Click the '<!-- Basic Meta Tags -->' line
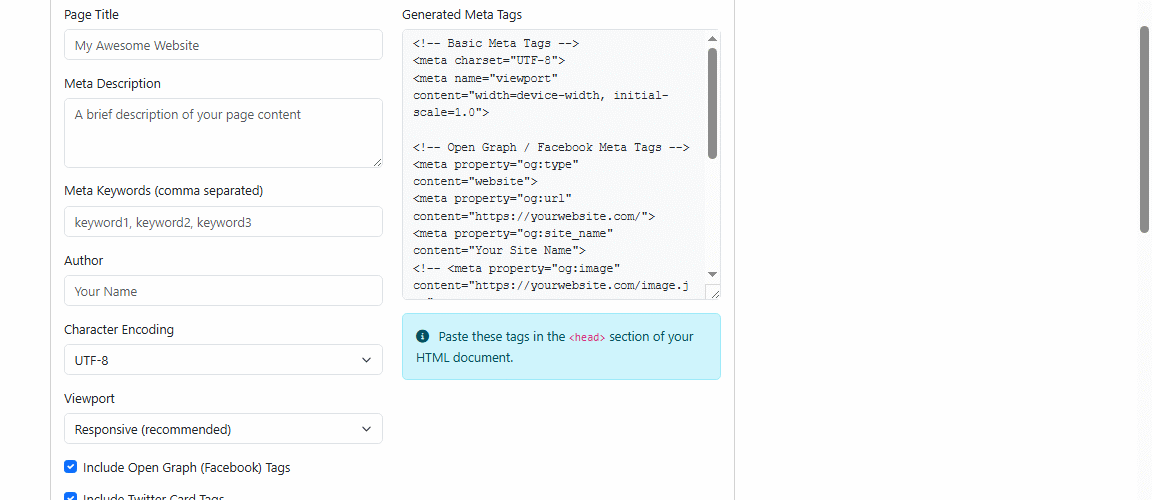1152x500 pixels. pos(496,43)
